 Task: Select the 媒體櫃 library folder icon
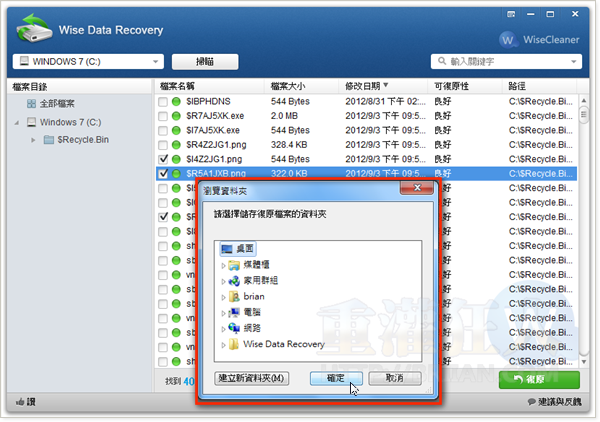(x=233, y=265)
